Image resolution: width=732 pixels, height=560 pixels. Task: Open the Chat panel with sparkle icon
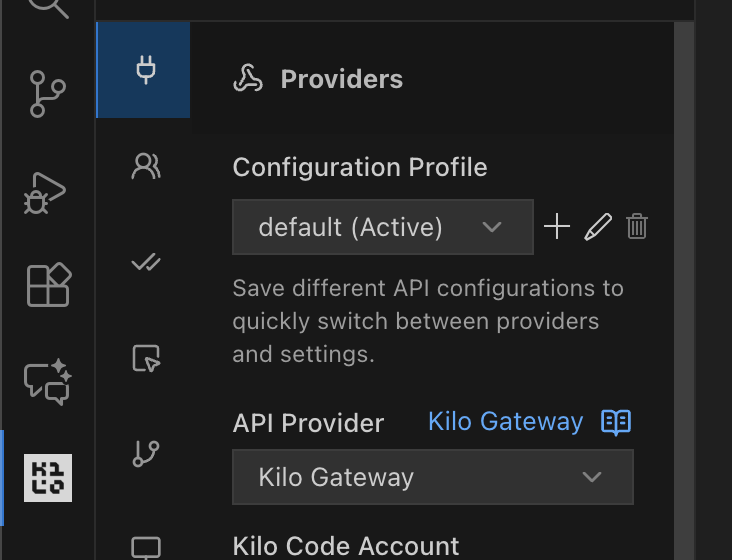[47, 380]
